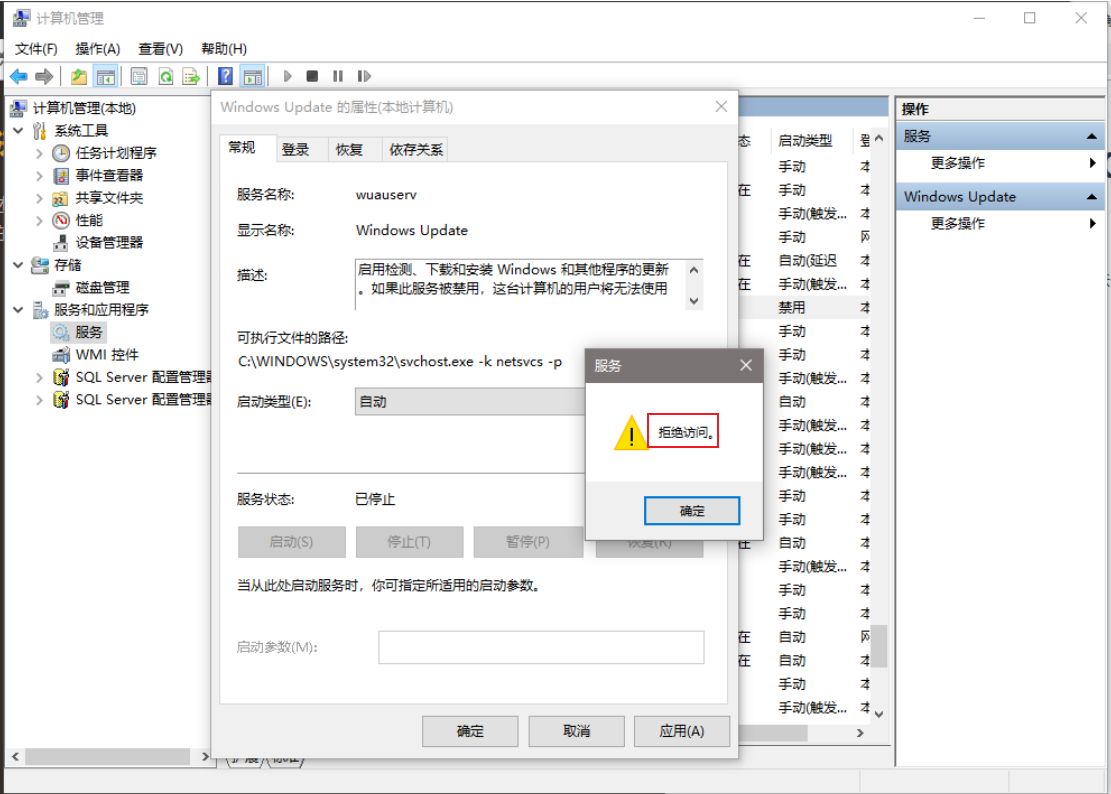Image resolution: width=1111 pixels, height=794 pixels.
Task: Click the Stop Service square toolbar icon
Action: 312,76
